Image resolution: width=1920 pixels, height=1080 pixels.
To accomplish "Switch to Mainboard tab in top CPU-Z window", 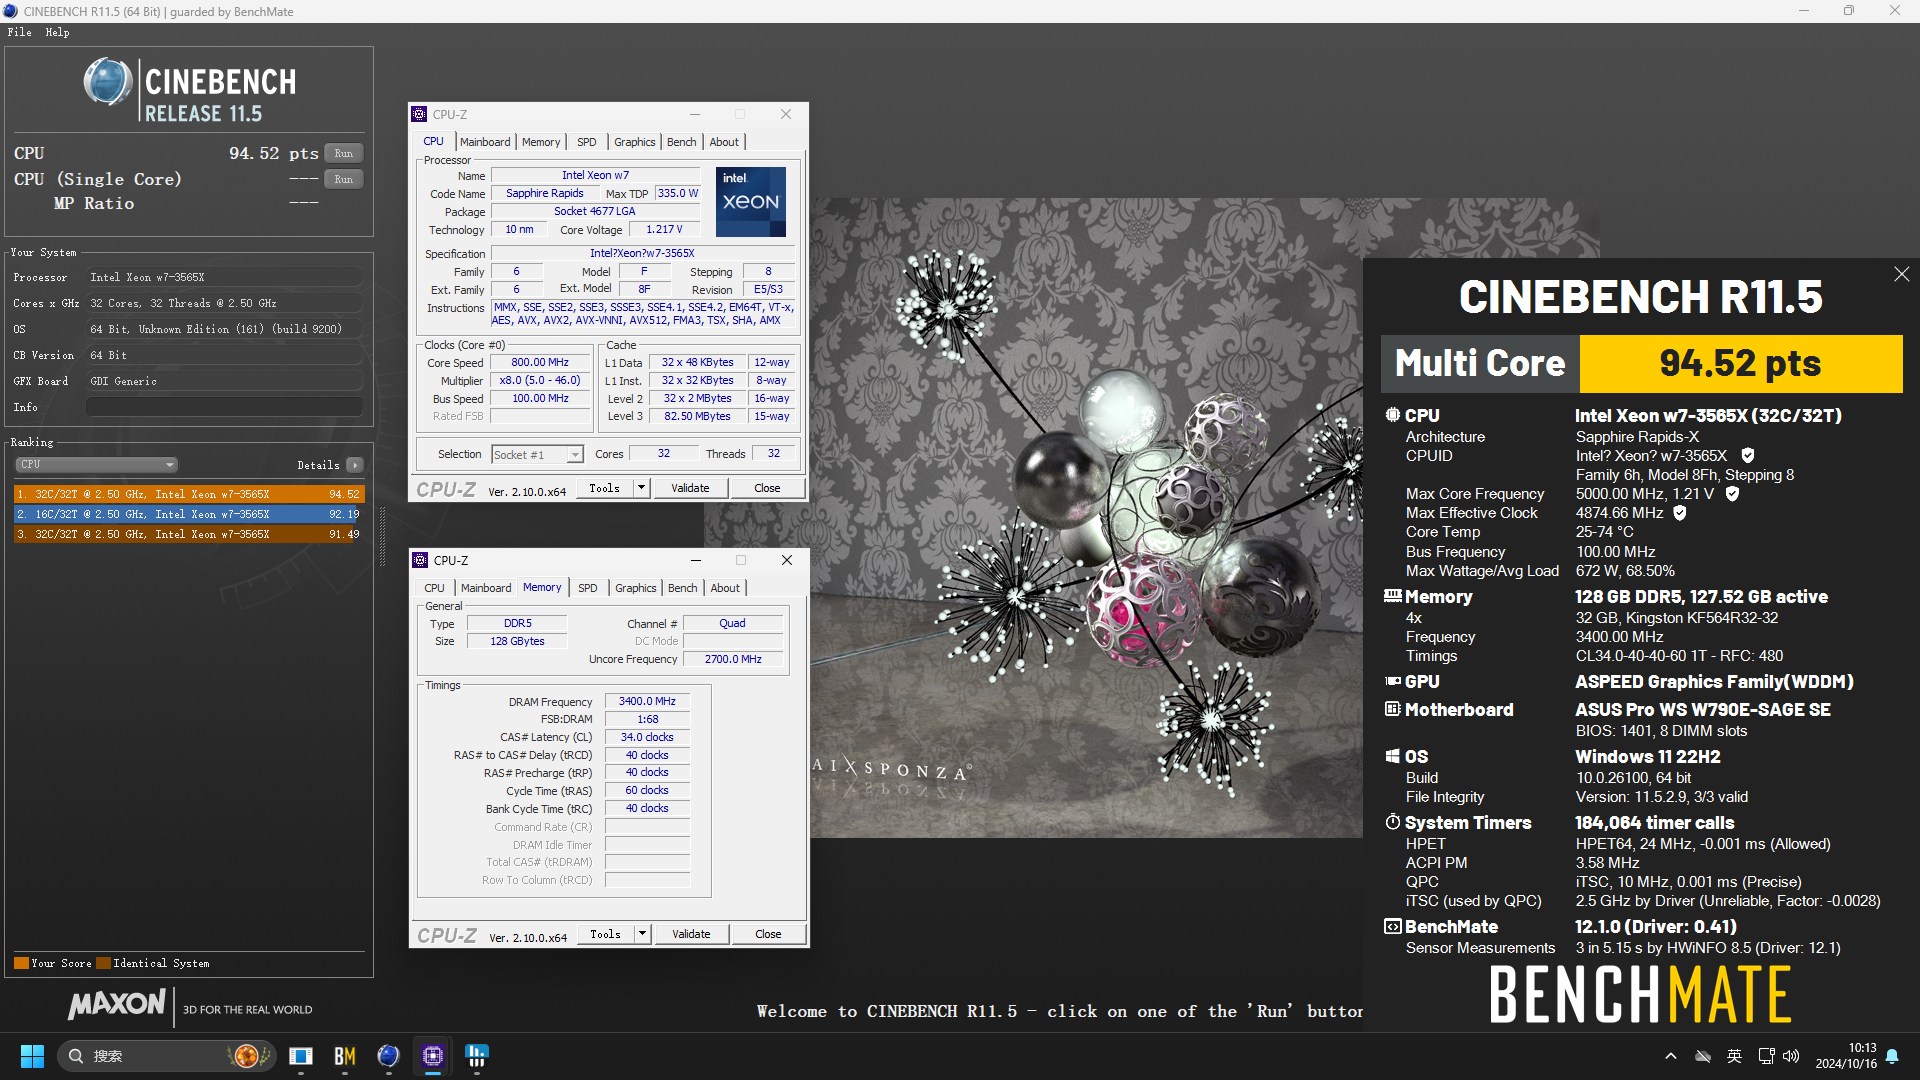I will pos(485,142).
